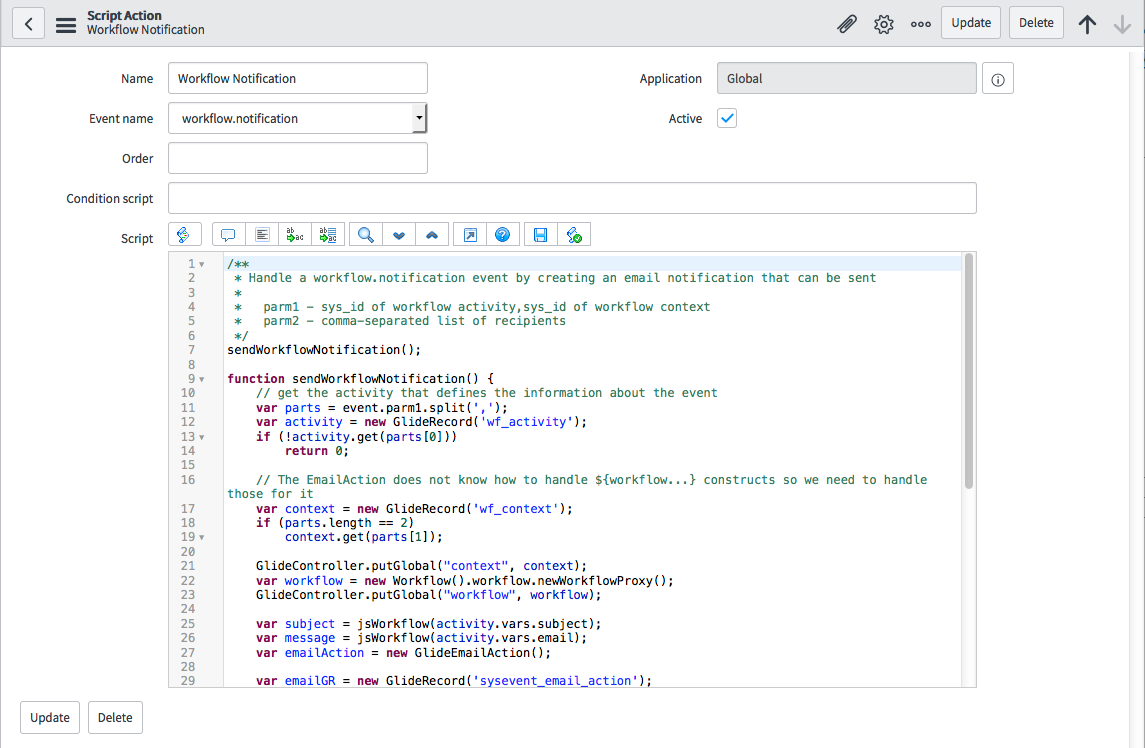Click the bottom Delete button
This screenshot has height=748, width=1145.
coord(115,717)
